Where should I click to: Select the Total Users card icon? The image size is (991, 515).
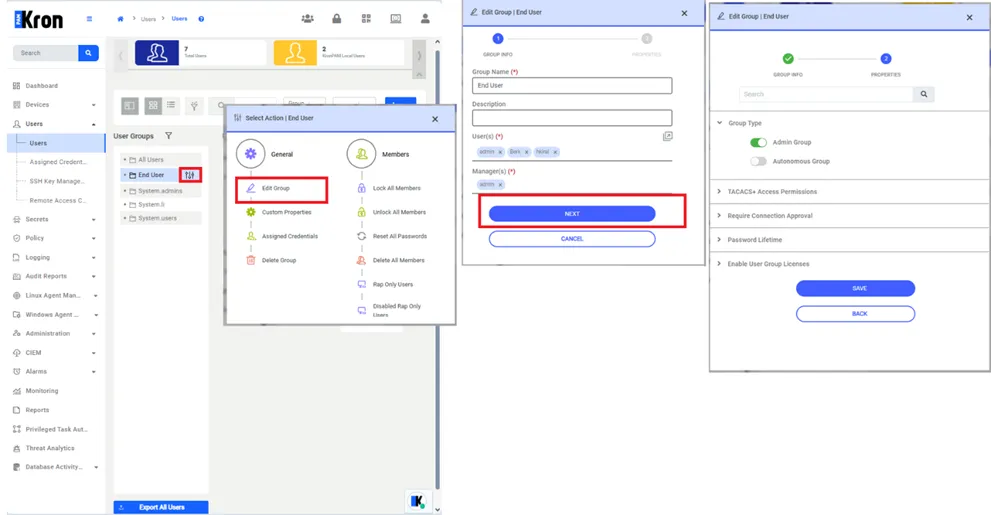157,53
